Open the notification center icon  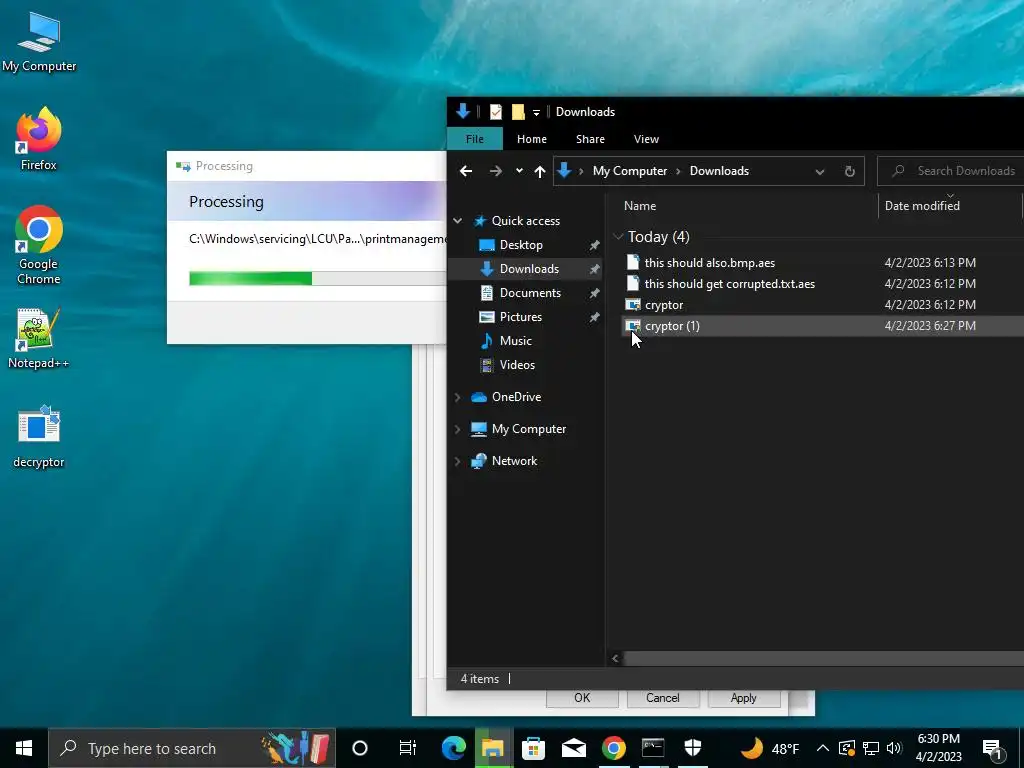[992, 748]
